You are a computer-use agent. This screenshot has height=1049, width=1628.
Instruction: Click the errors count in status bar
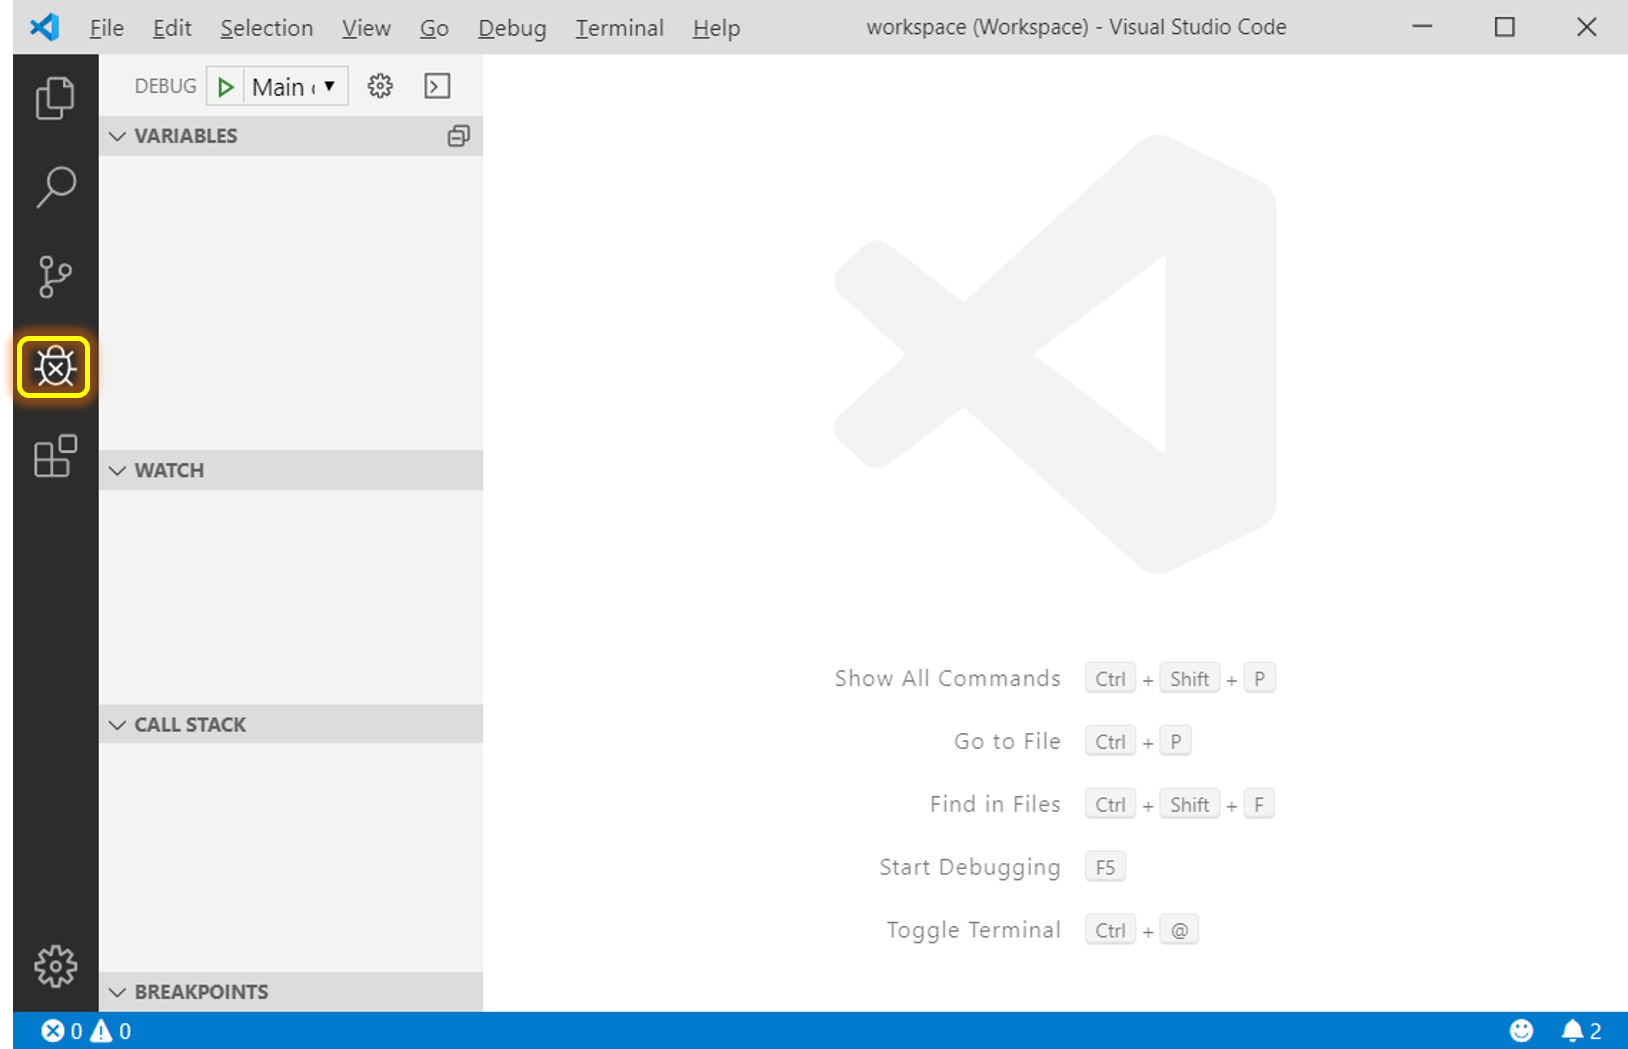pos(63,1030)
